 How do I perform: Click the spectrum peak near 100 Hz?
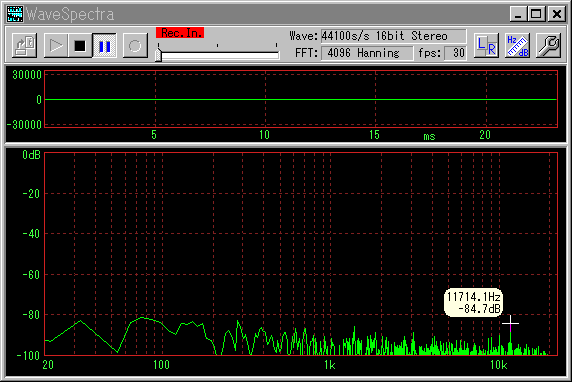(143, 318)
